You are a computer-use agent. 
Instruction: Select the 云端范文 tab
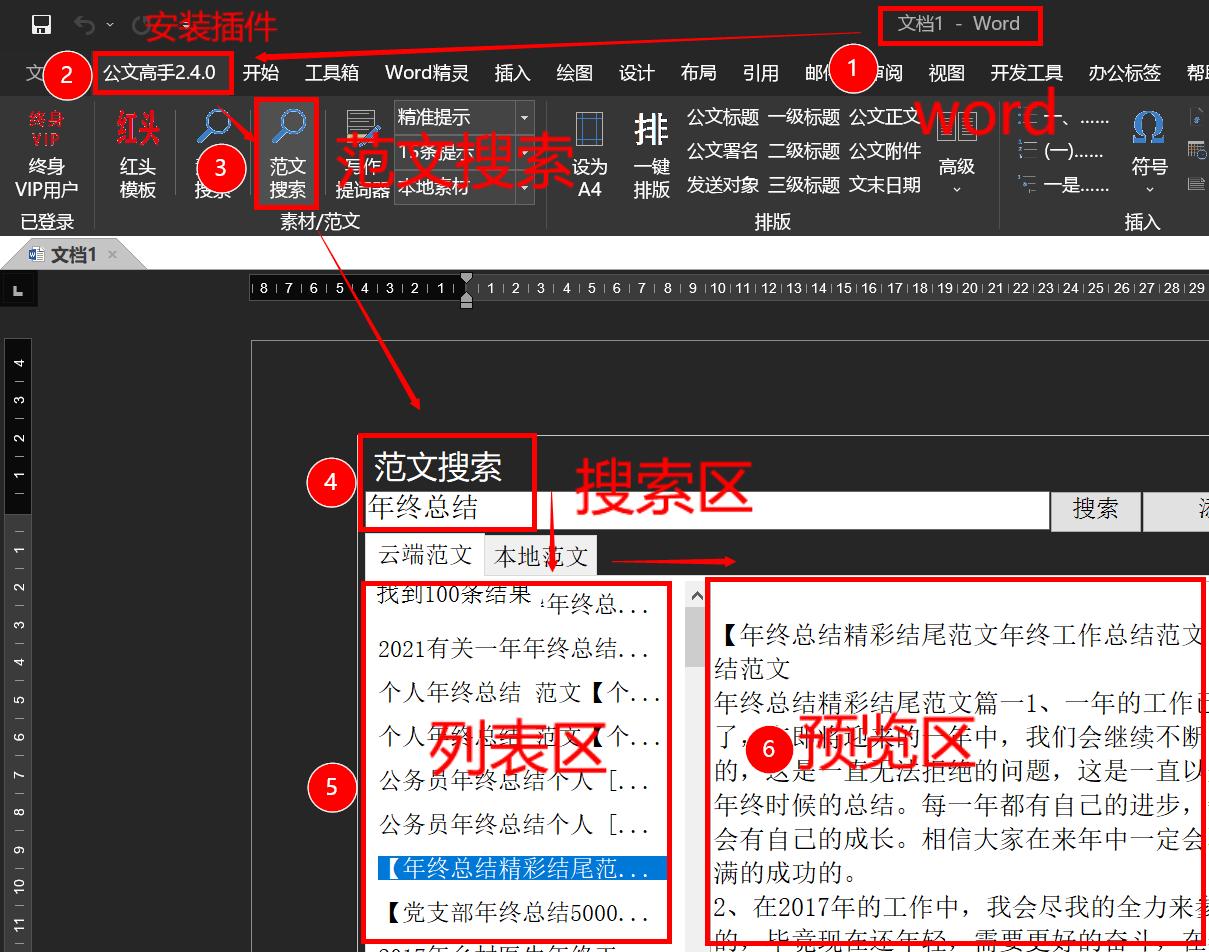[x=425, y=554]
